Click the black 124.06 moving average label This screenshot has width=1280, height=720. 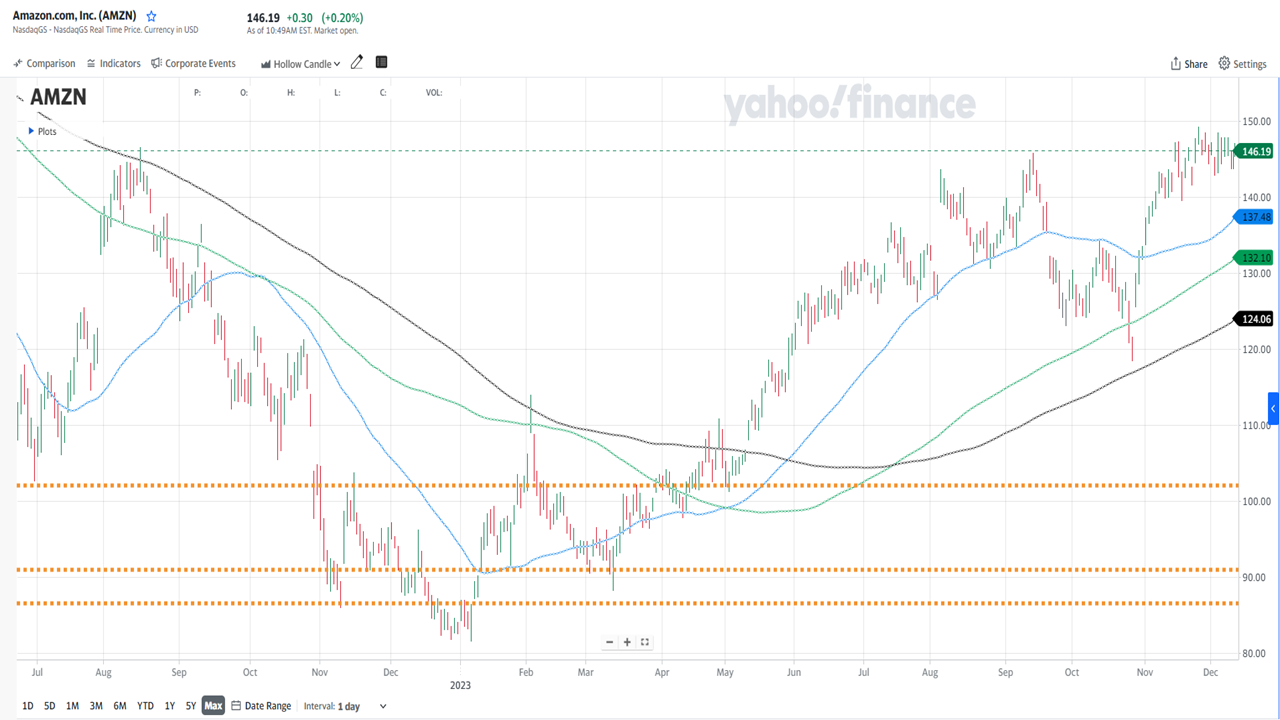[x=1254, y=320]
